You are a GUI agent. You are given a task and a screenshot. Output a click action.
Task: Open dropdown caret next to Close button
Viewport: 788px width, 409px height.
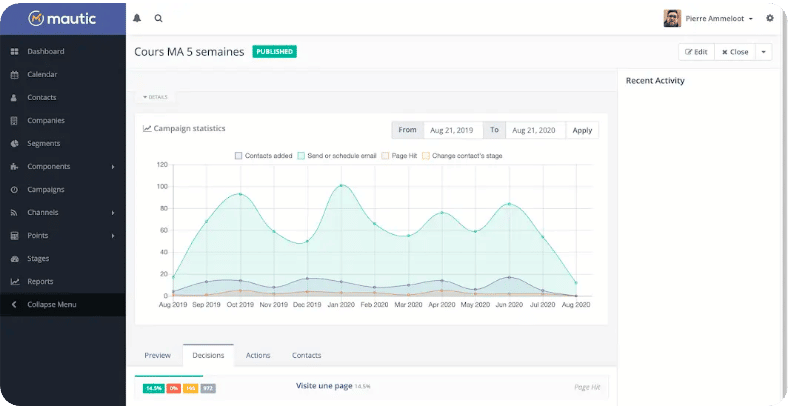pos(764,52)
